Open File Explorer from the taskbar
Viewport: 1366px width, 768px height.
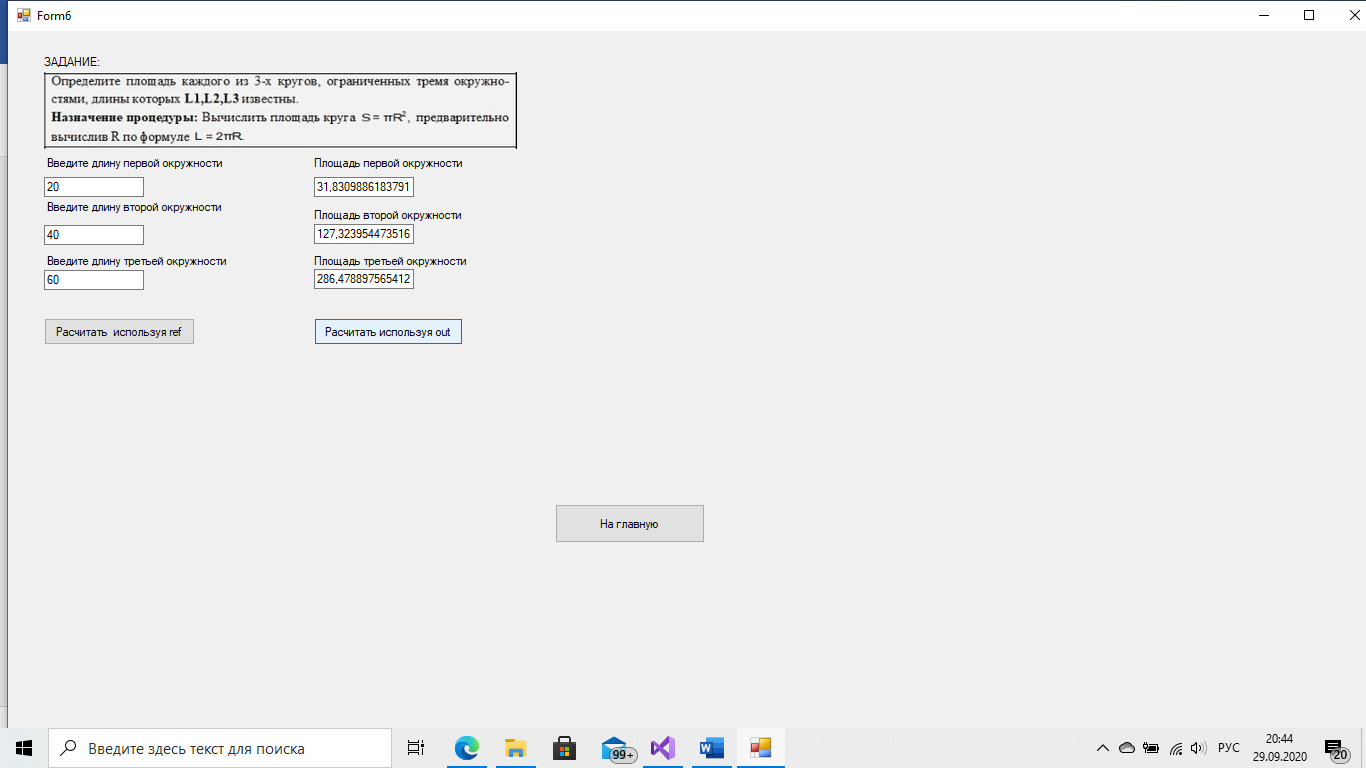[516, 748]
